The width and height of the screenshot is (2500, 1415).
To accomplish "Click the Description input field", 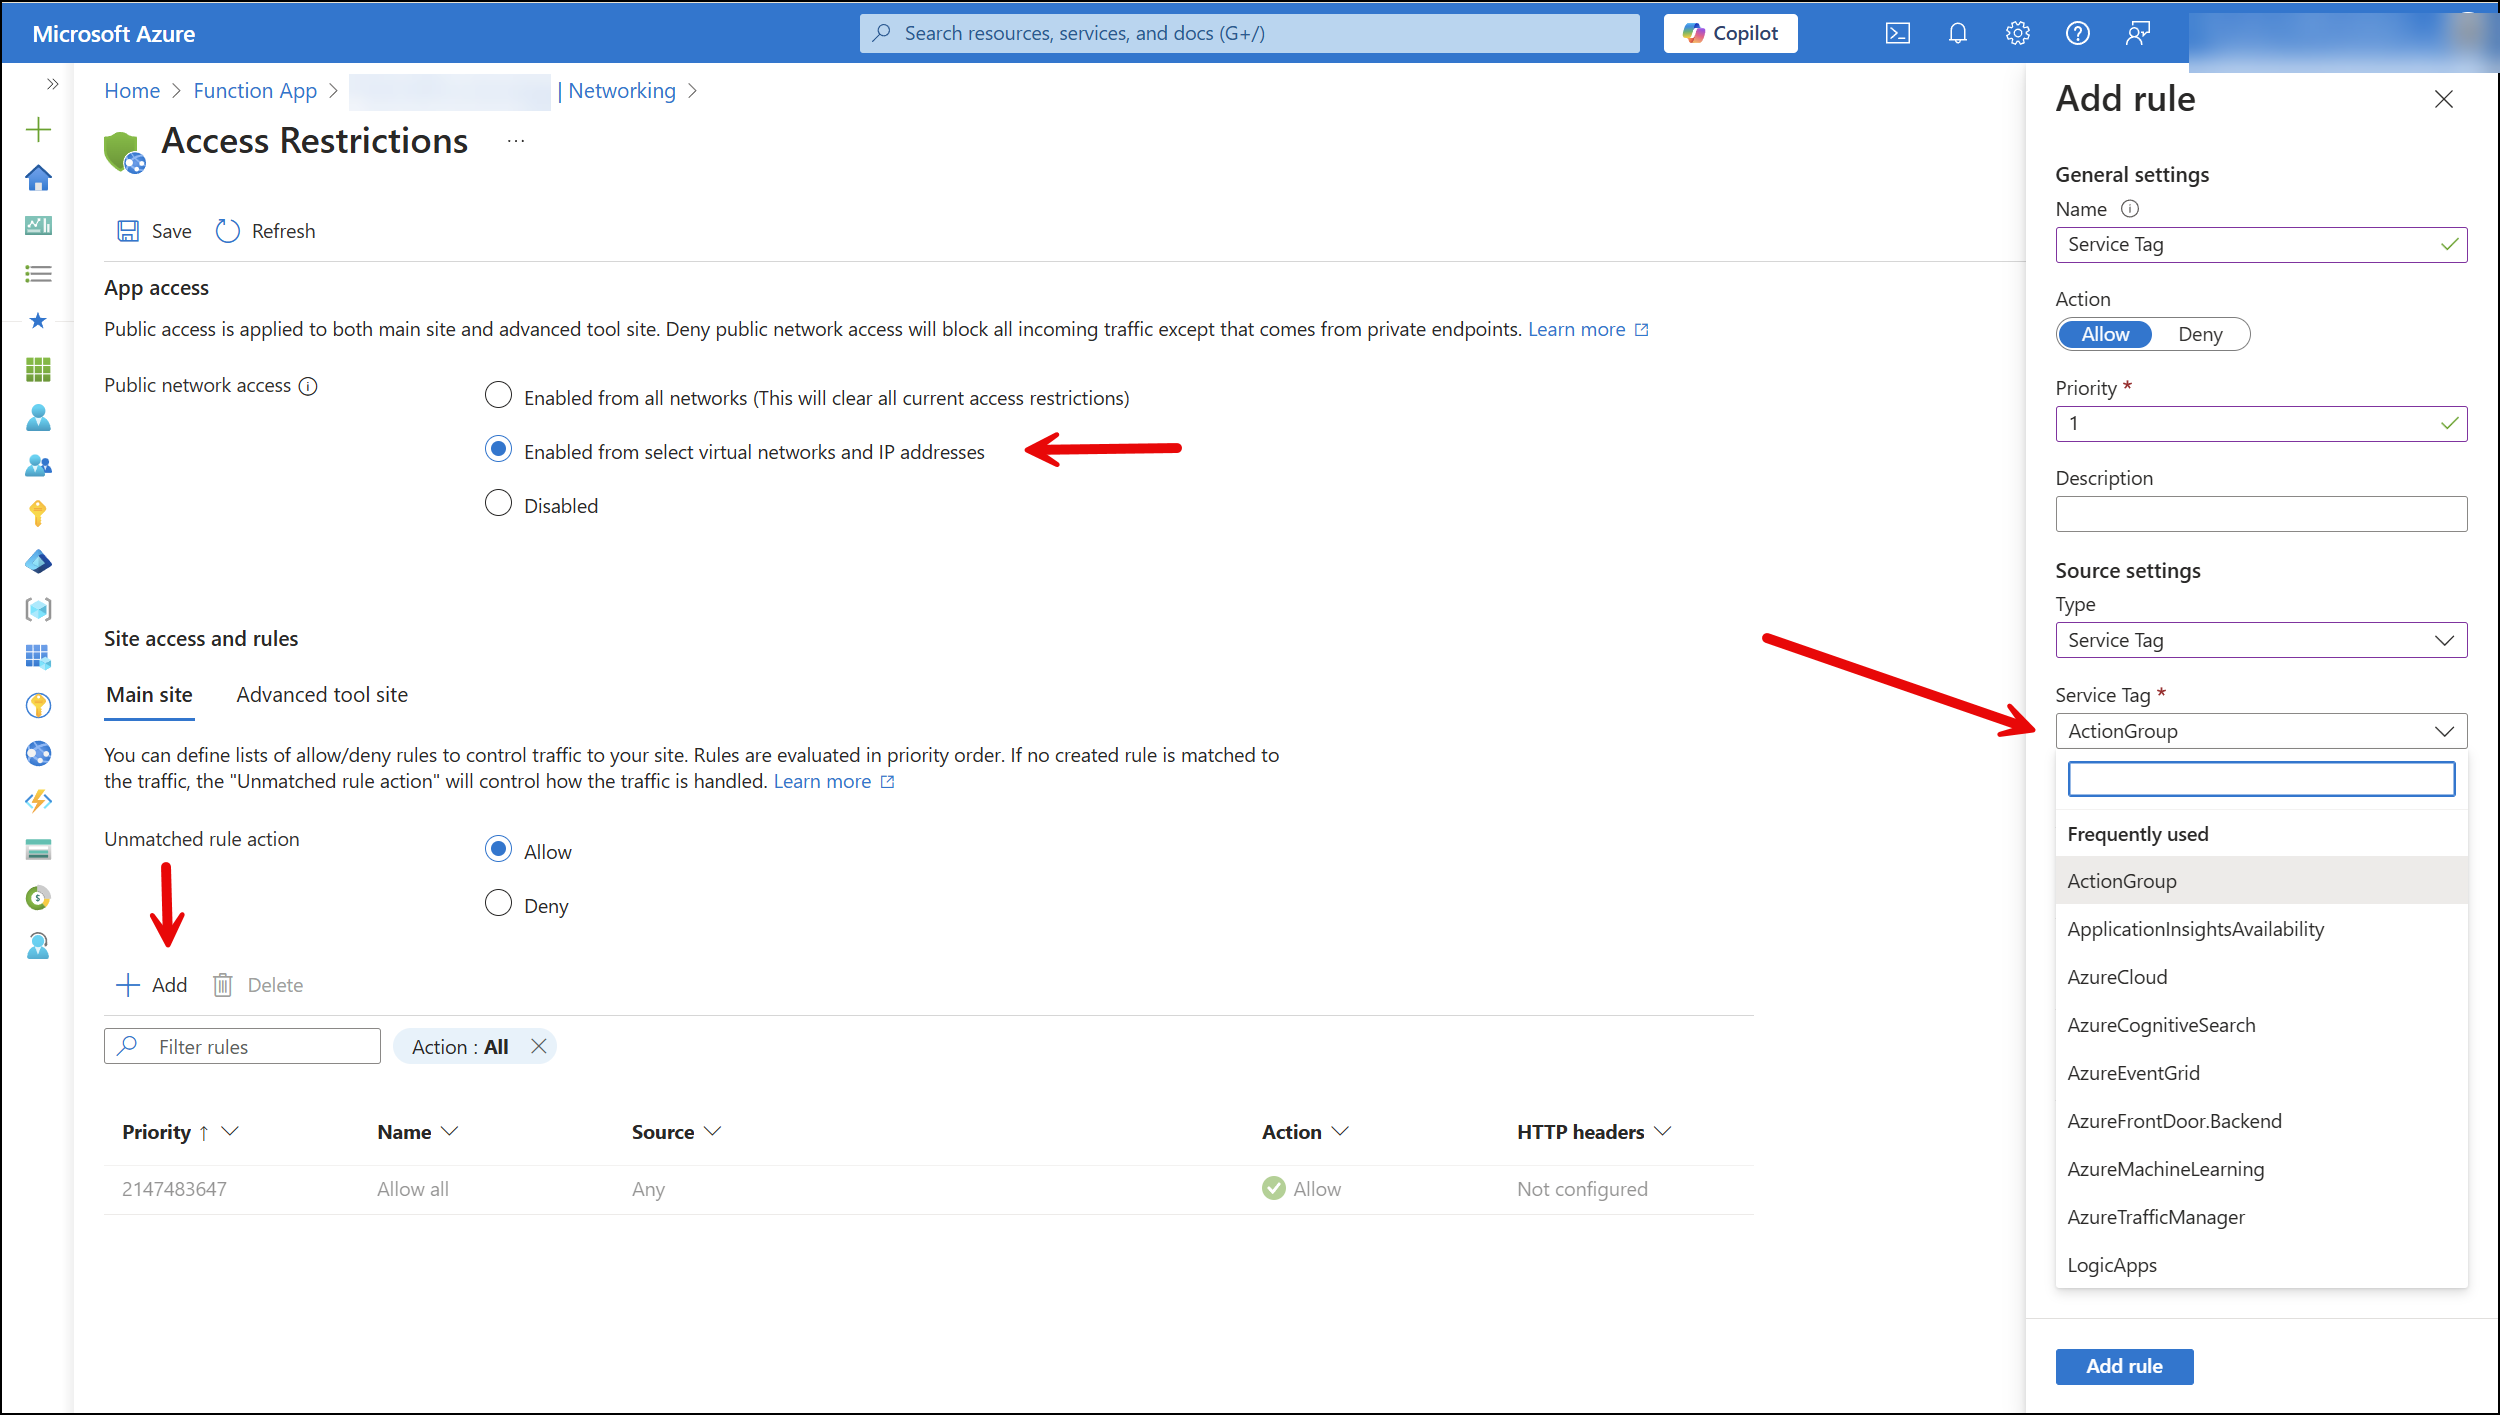I will click(x=2261, y=514).
